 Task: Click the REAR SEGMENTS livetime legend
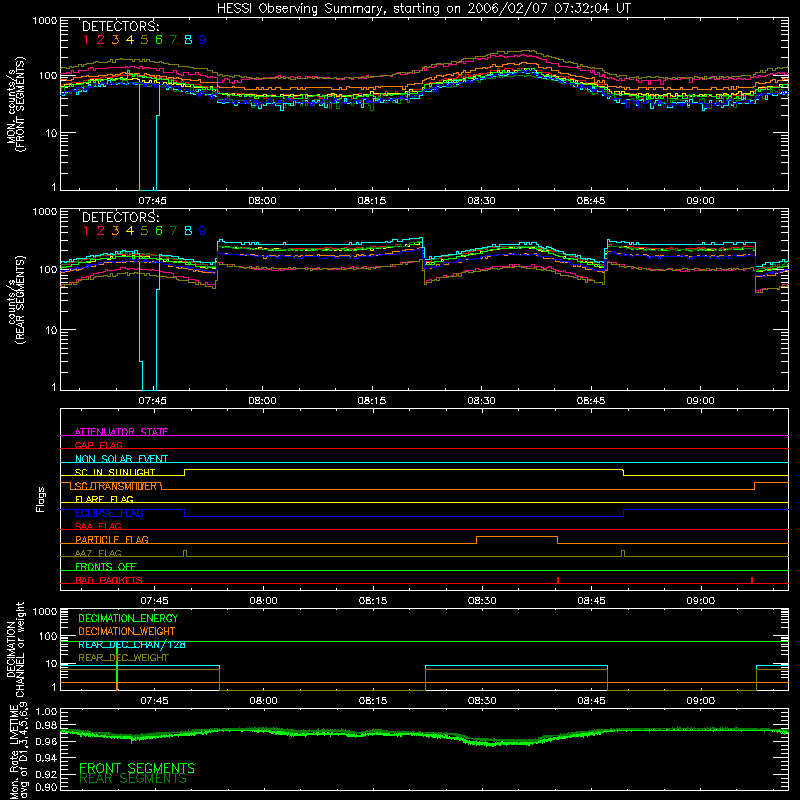(x=133, y=779)
